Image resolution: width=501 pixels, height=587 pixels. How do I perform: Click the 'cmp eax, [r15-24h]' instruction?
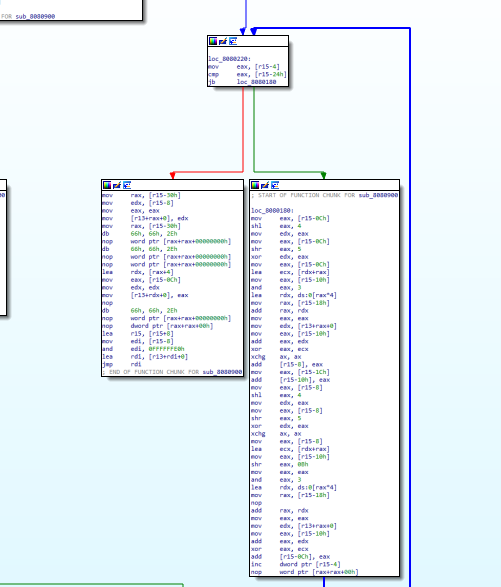[247, 74]
